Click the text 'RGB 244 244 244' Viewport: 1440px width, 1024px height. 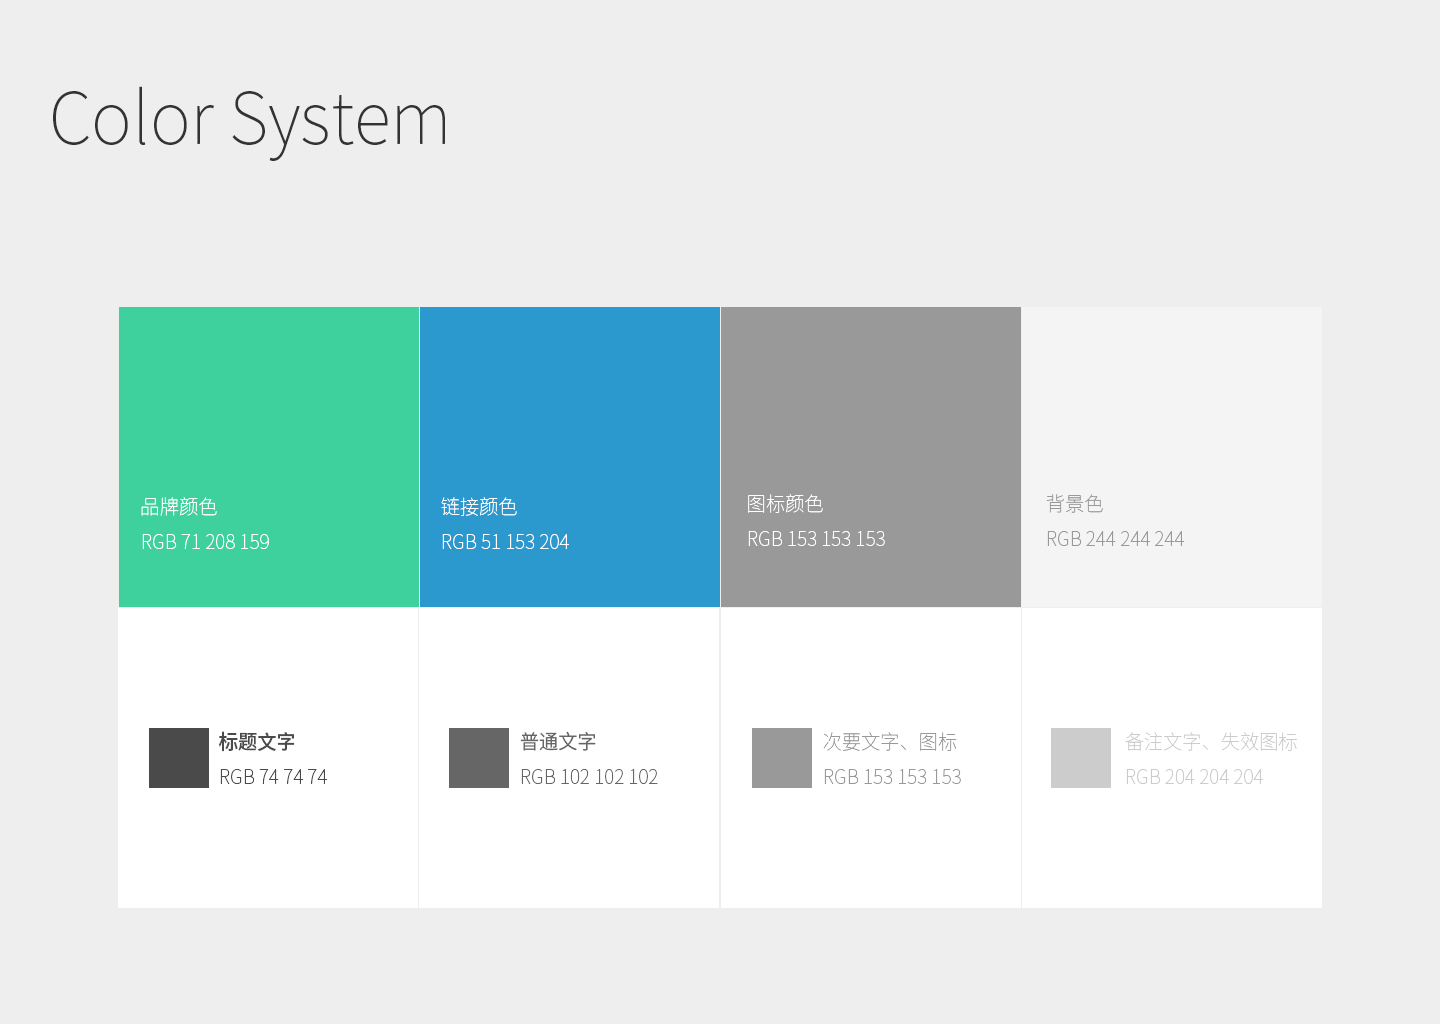coord(1115,539)
